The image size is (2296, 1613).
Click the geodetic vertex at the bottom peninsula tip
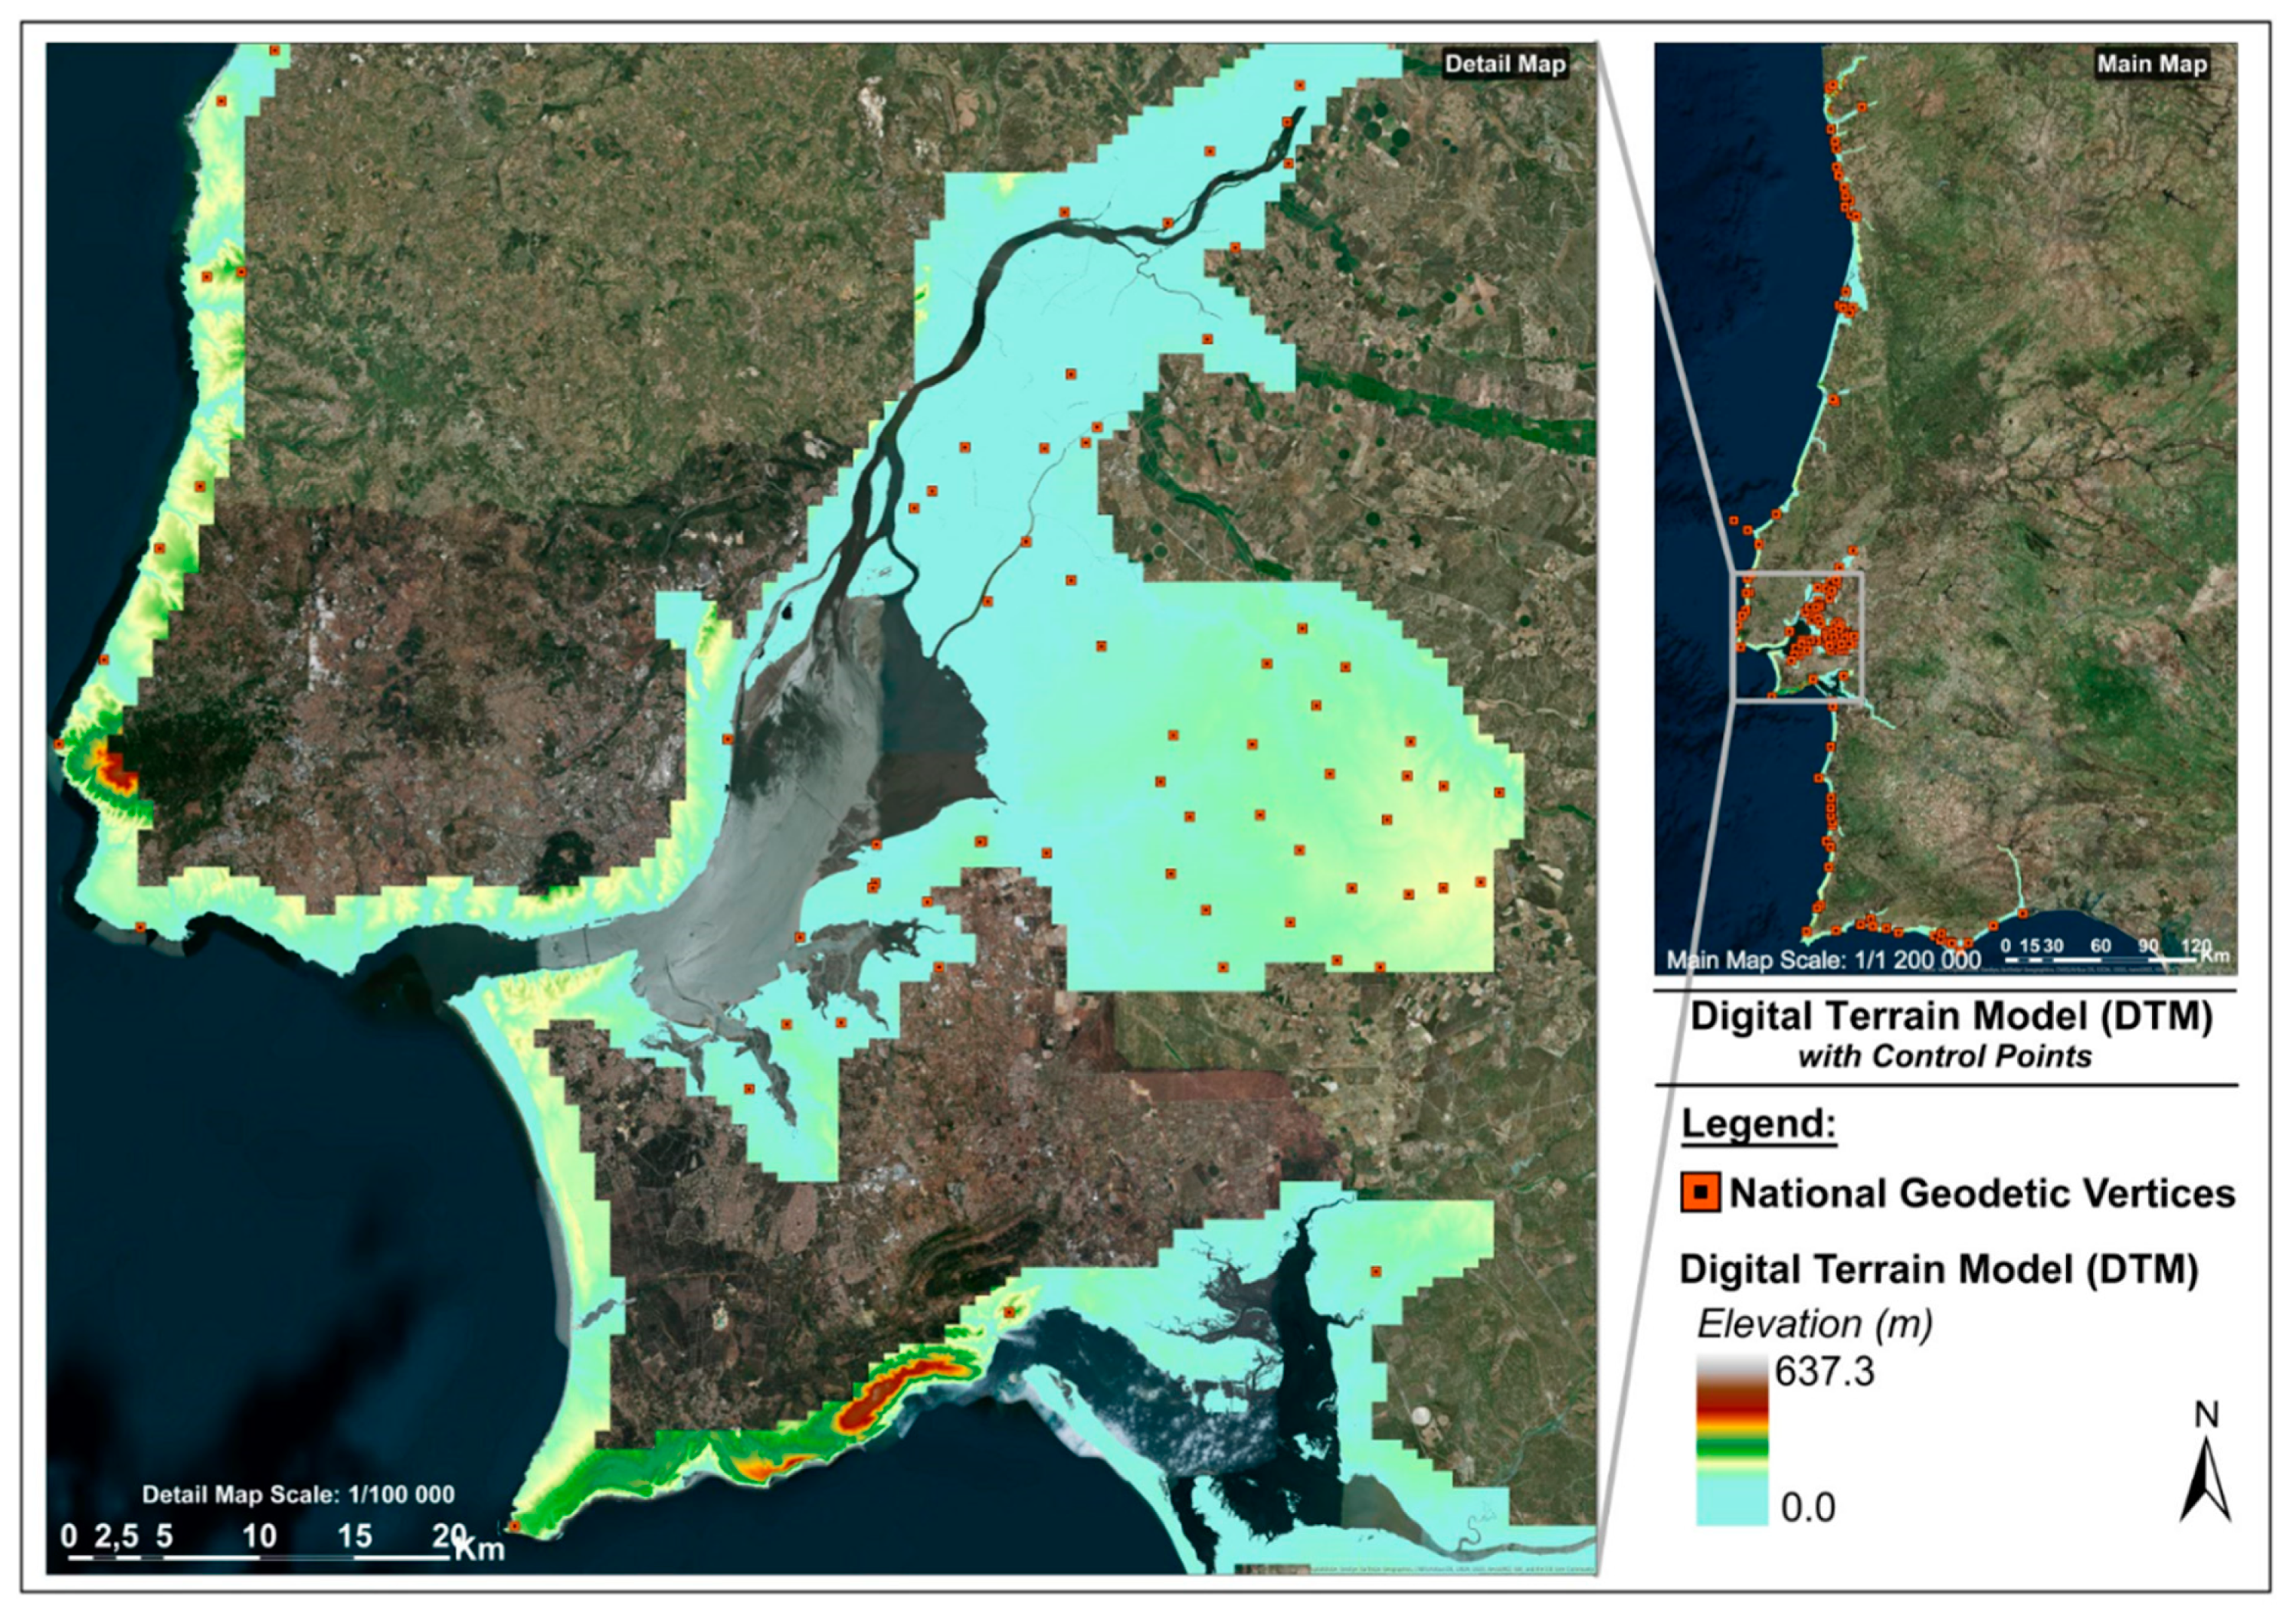[514, 1526]
